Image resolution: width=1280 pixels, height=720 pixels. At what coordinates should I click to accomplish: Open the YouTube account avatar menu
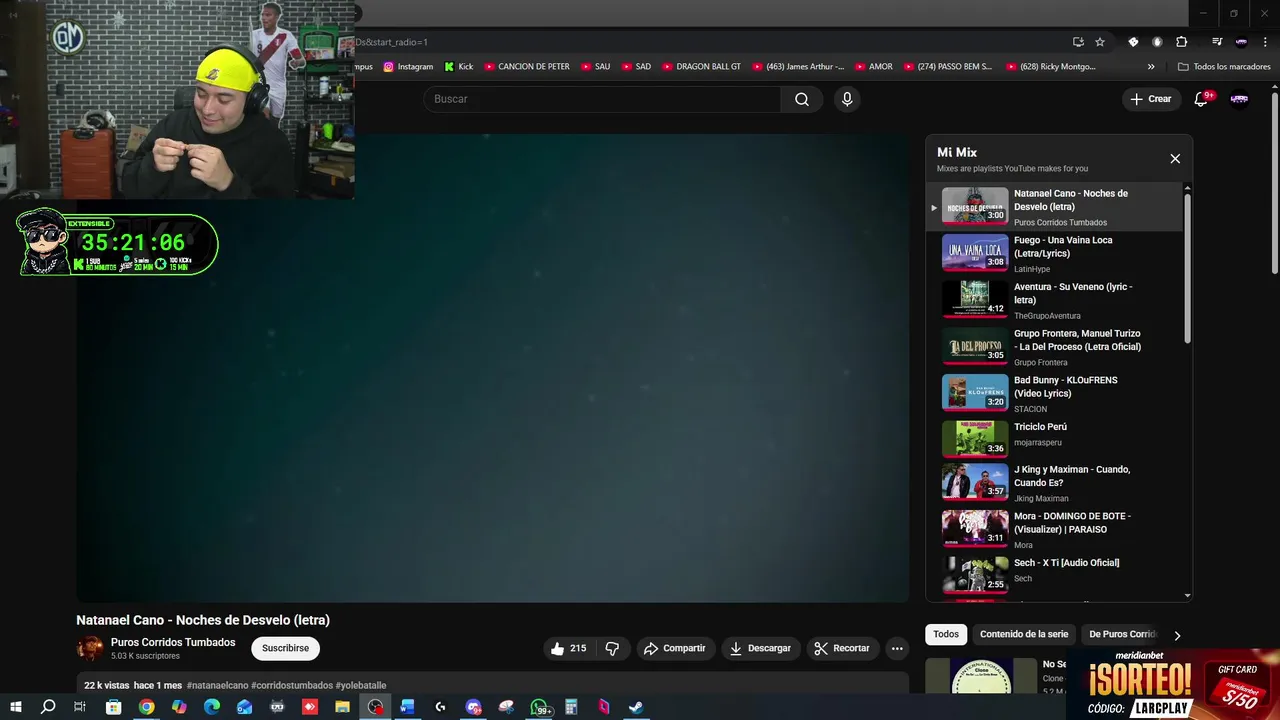click(x=1239, y=99)
